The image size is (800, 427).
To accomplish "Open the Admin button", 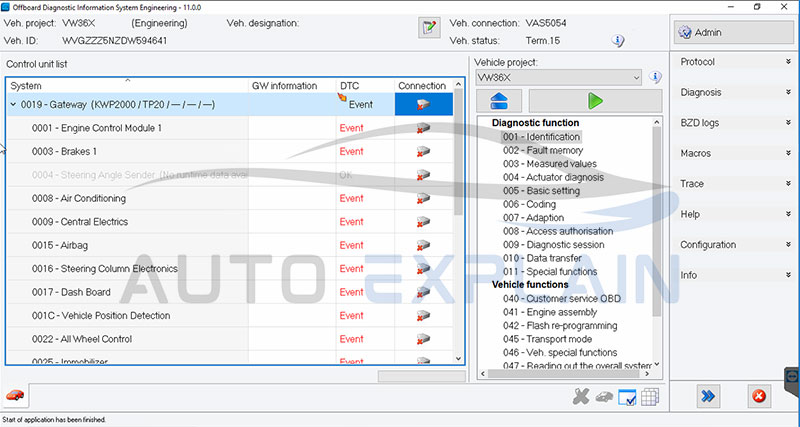I will point(734,33).
